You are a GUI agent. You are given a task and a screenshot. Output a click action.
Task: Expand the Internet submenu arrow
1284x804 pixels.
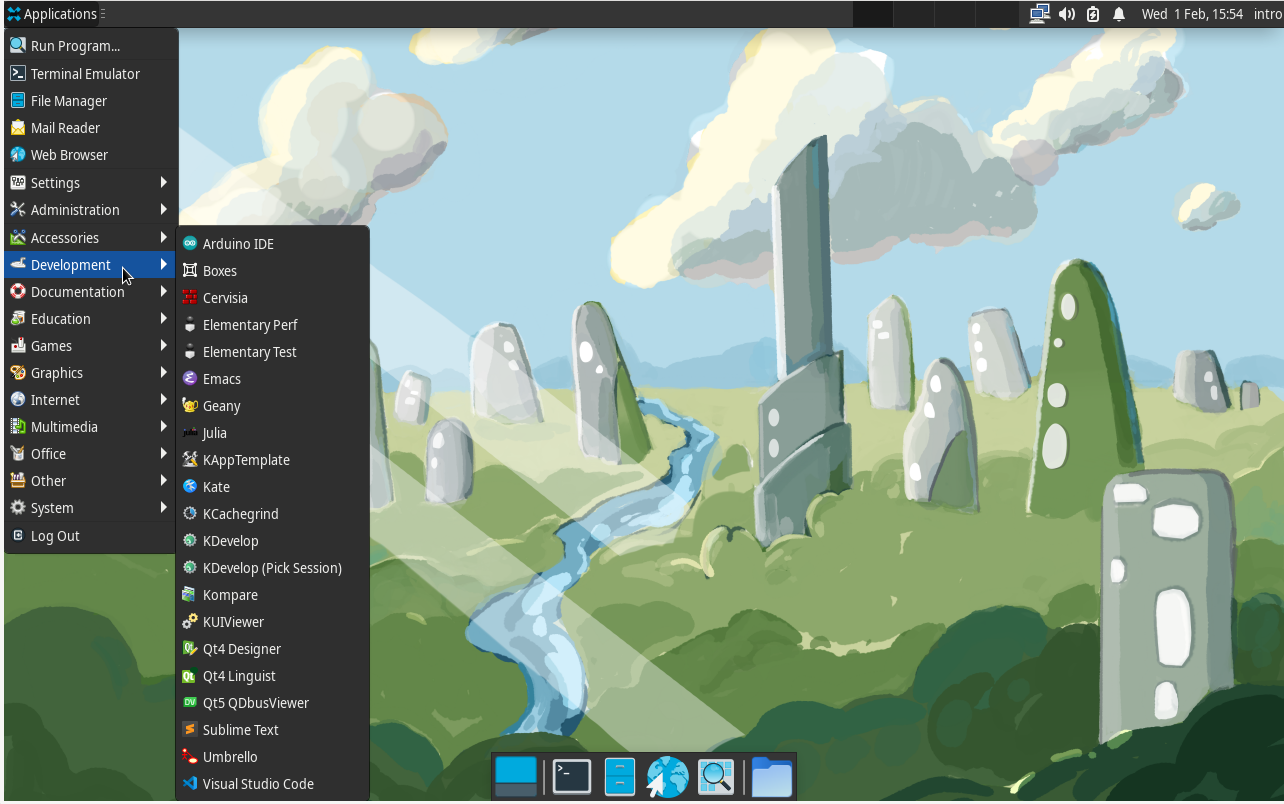point(163,399)
